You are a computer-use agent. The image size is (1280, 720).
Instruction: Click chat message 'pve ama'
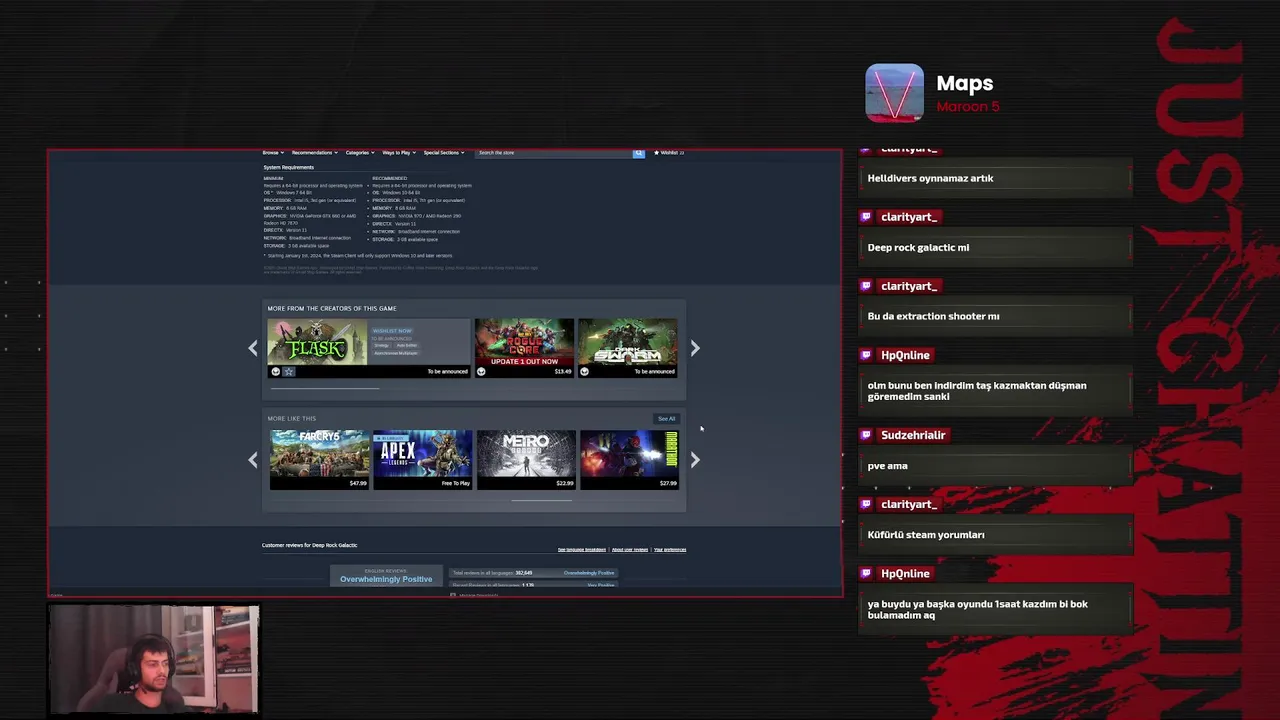tap(888, 466)
